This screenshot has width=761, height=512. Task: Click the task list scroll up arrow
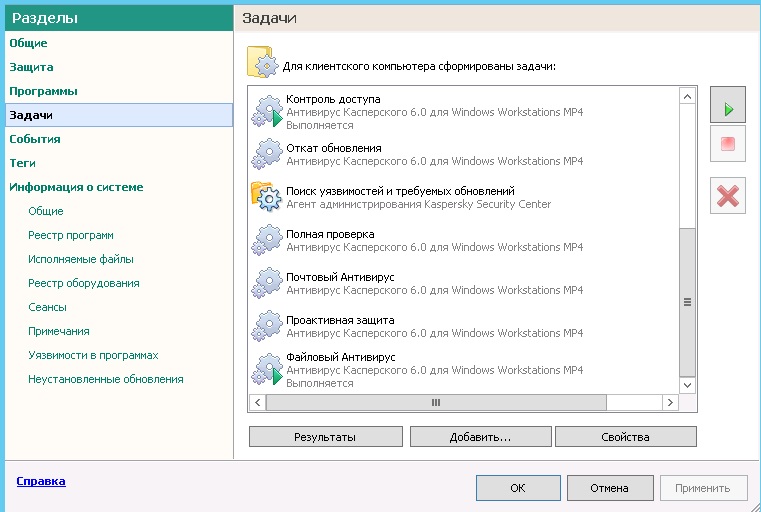point(687,97)
